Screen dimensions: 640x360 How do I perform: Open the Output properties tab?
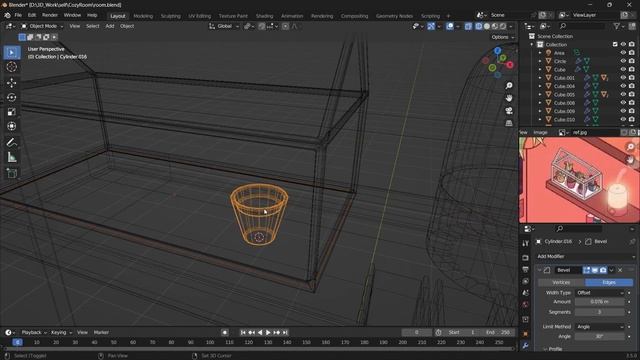pos(525,269)
